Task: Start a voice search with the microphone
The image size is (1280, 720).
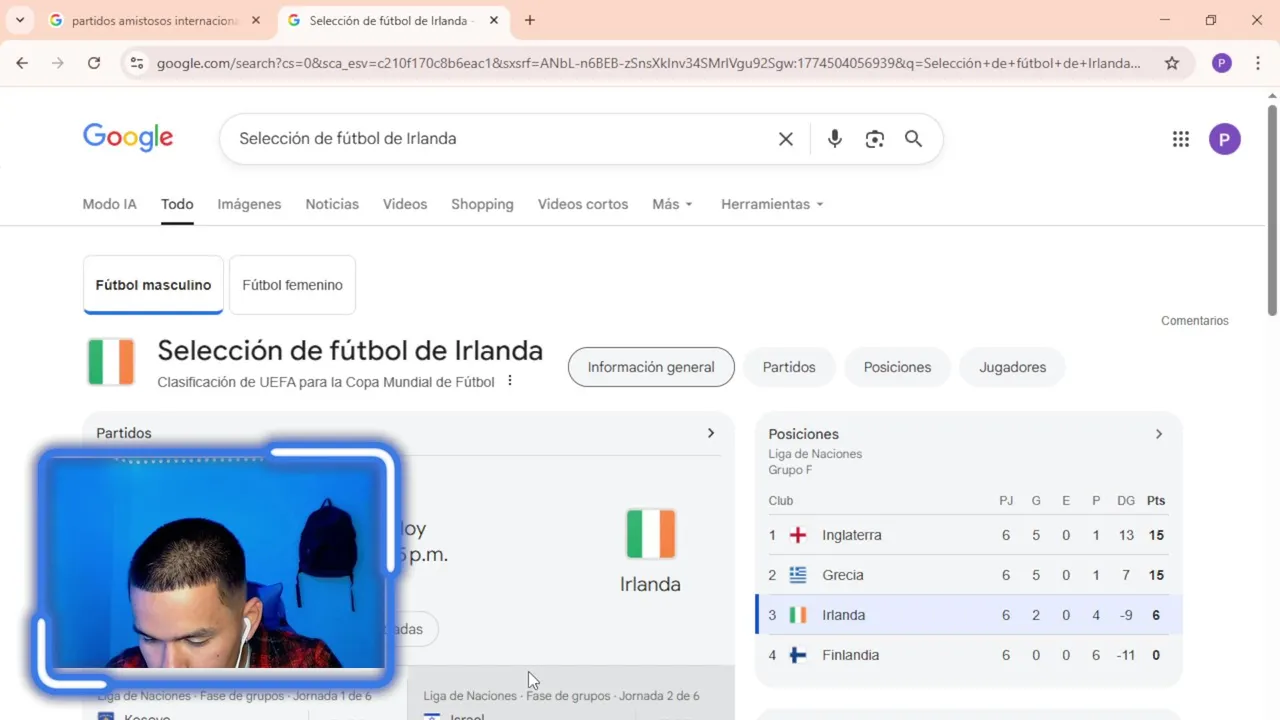Action: (835, 139)
